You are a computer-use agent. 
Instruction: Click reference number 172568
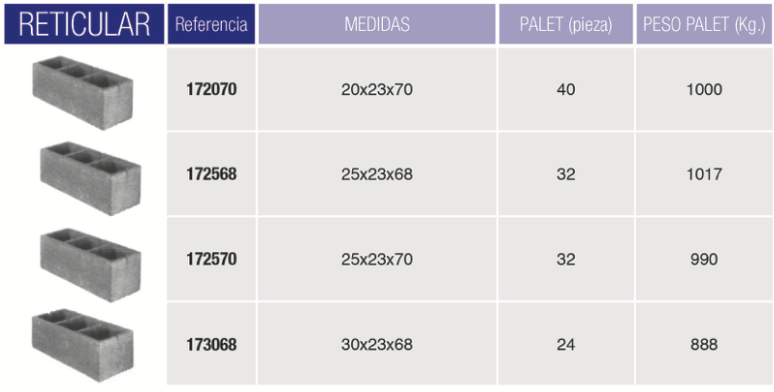pyautogui.click(x=211, y=174)
